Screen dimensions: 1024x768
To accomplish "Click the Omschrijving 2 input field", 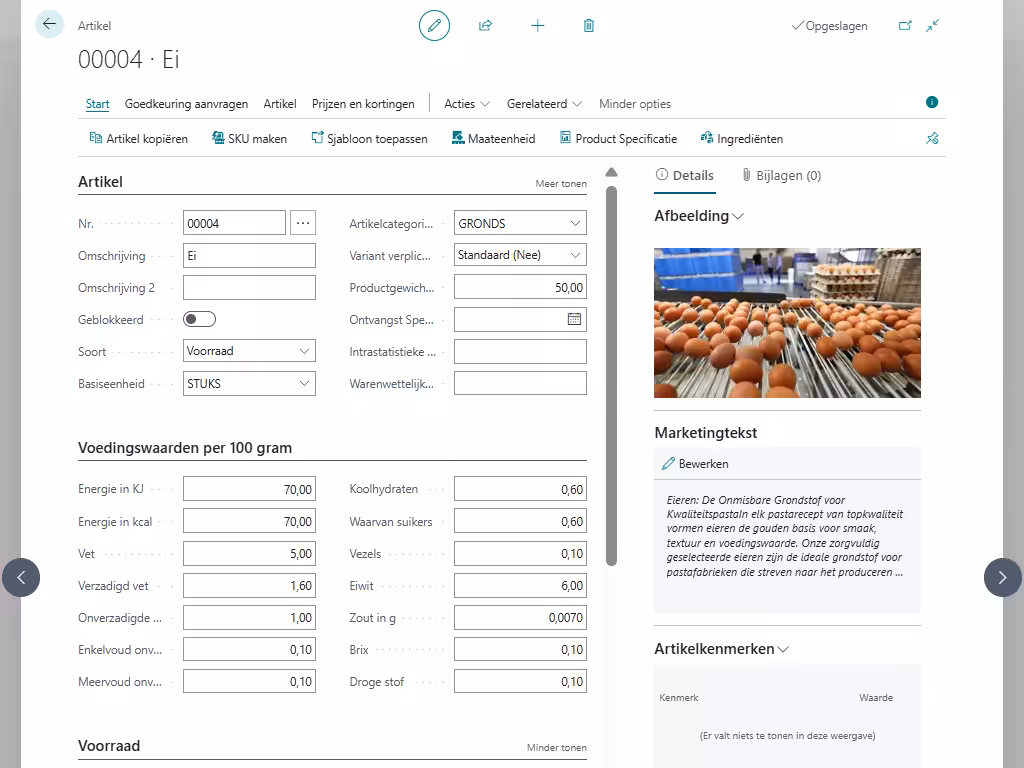I will pos(249,288).
